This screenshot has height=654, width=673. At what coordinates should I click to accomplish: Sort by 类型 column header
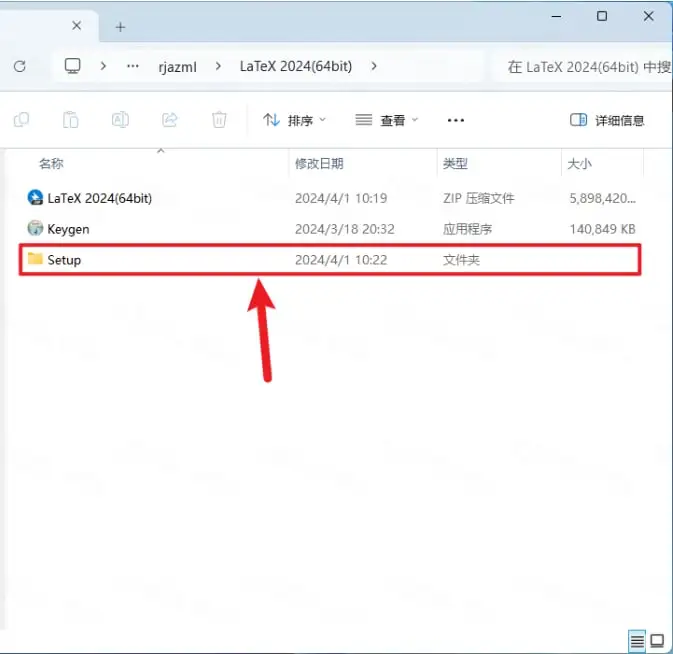click(455, 164)
